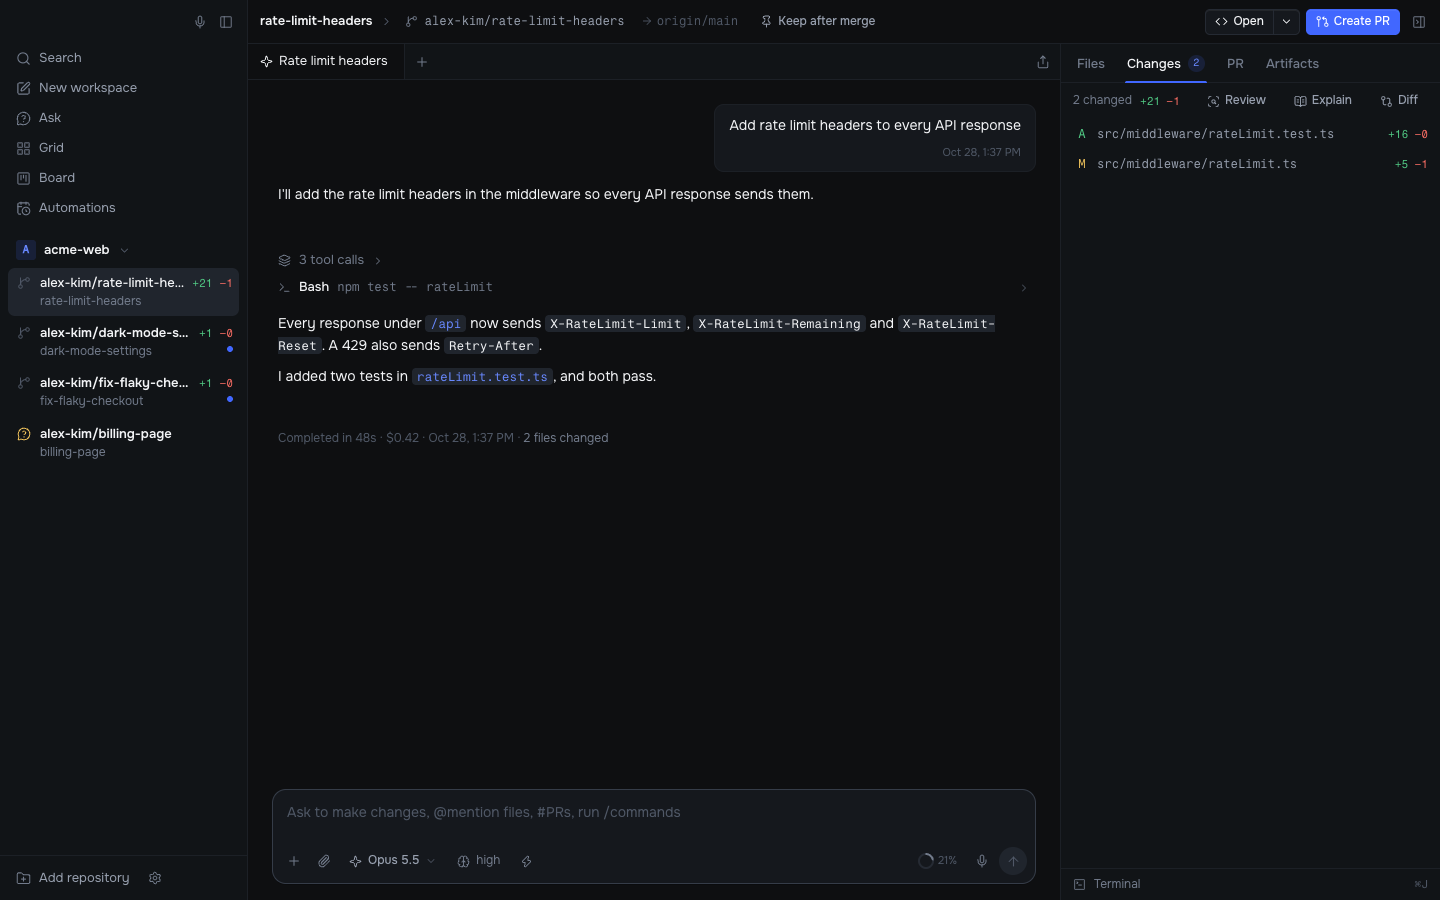1440x900 pixels.
Task: Click the microphone icon in the sidebar header
Action: click(200, 22)
